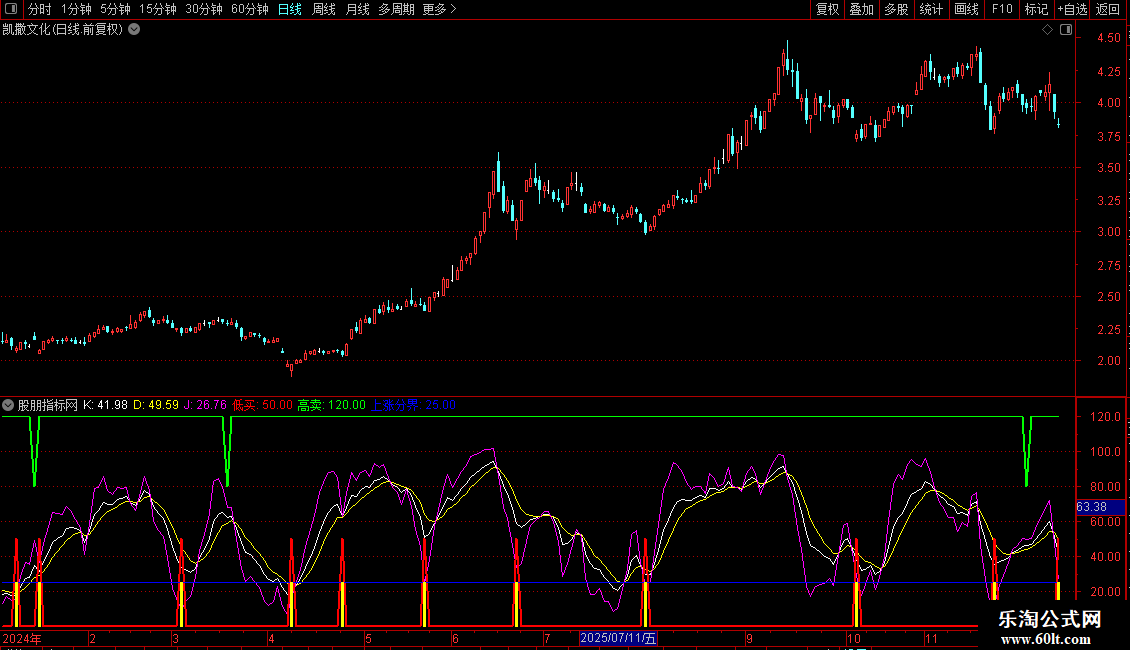The width and height of the screenshot is (1130, 650).
Task: Open 多周期 multi-period view
Action: (x=396, y=9)
